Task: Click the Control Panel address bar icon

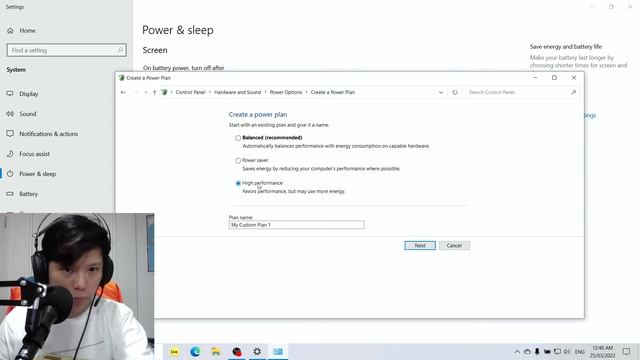Action: coord(164,92)
